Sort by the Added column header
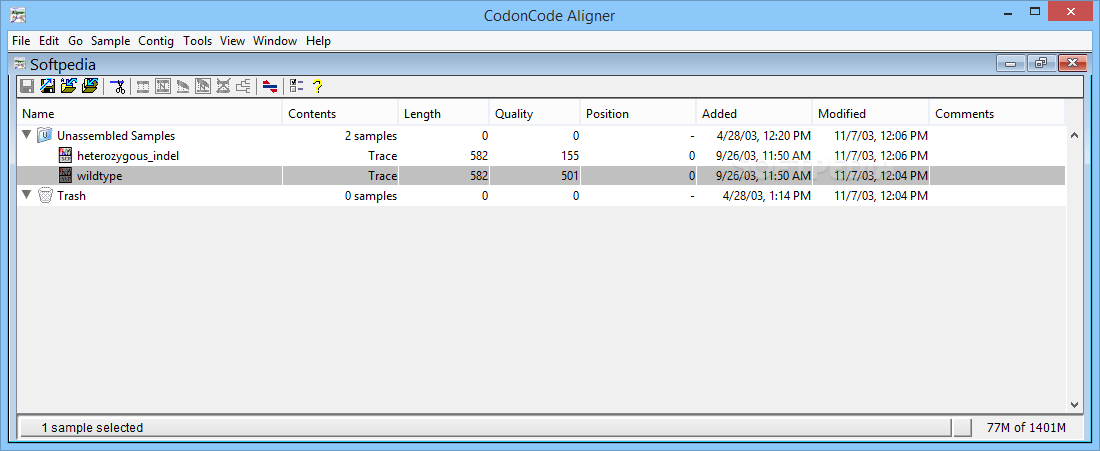 tap(754, 114)
